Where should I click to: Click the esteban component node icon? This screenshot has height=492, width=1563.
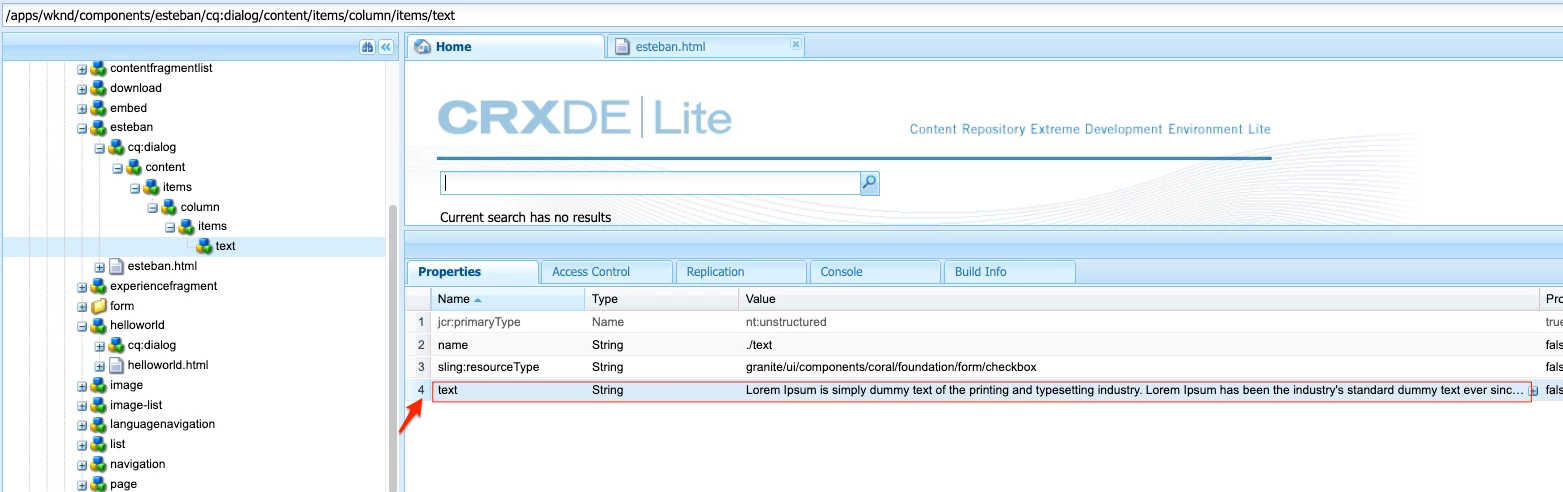click(98, 127)
